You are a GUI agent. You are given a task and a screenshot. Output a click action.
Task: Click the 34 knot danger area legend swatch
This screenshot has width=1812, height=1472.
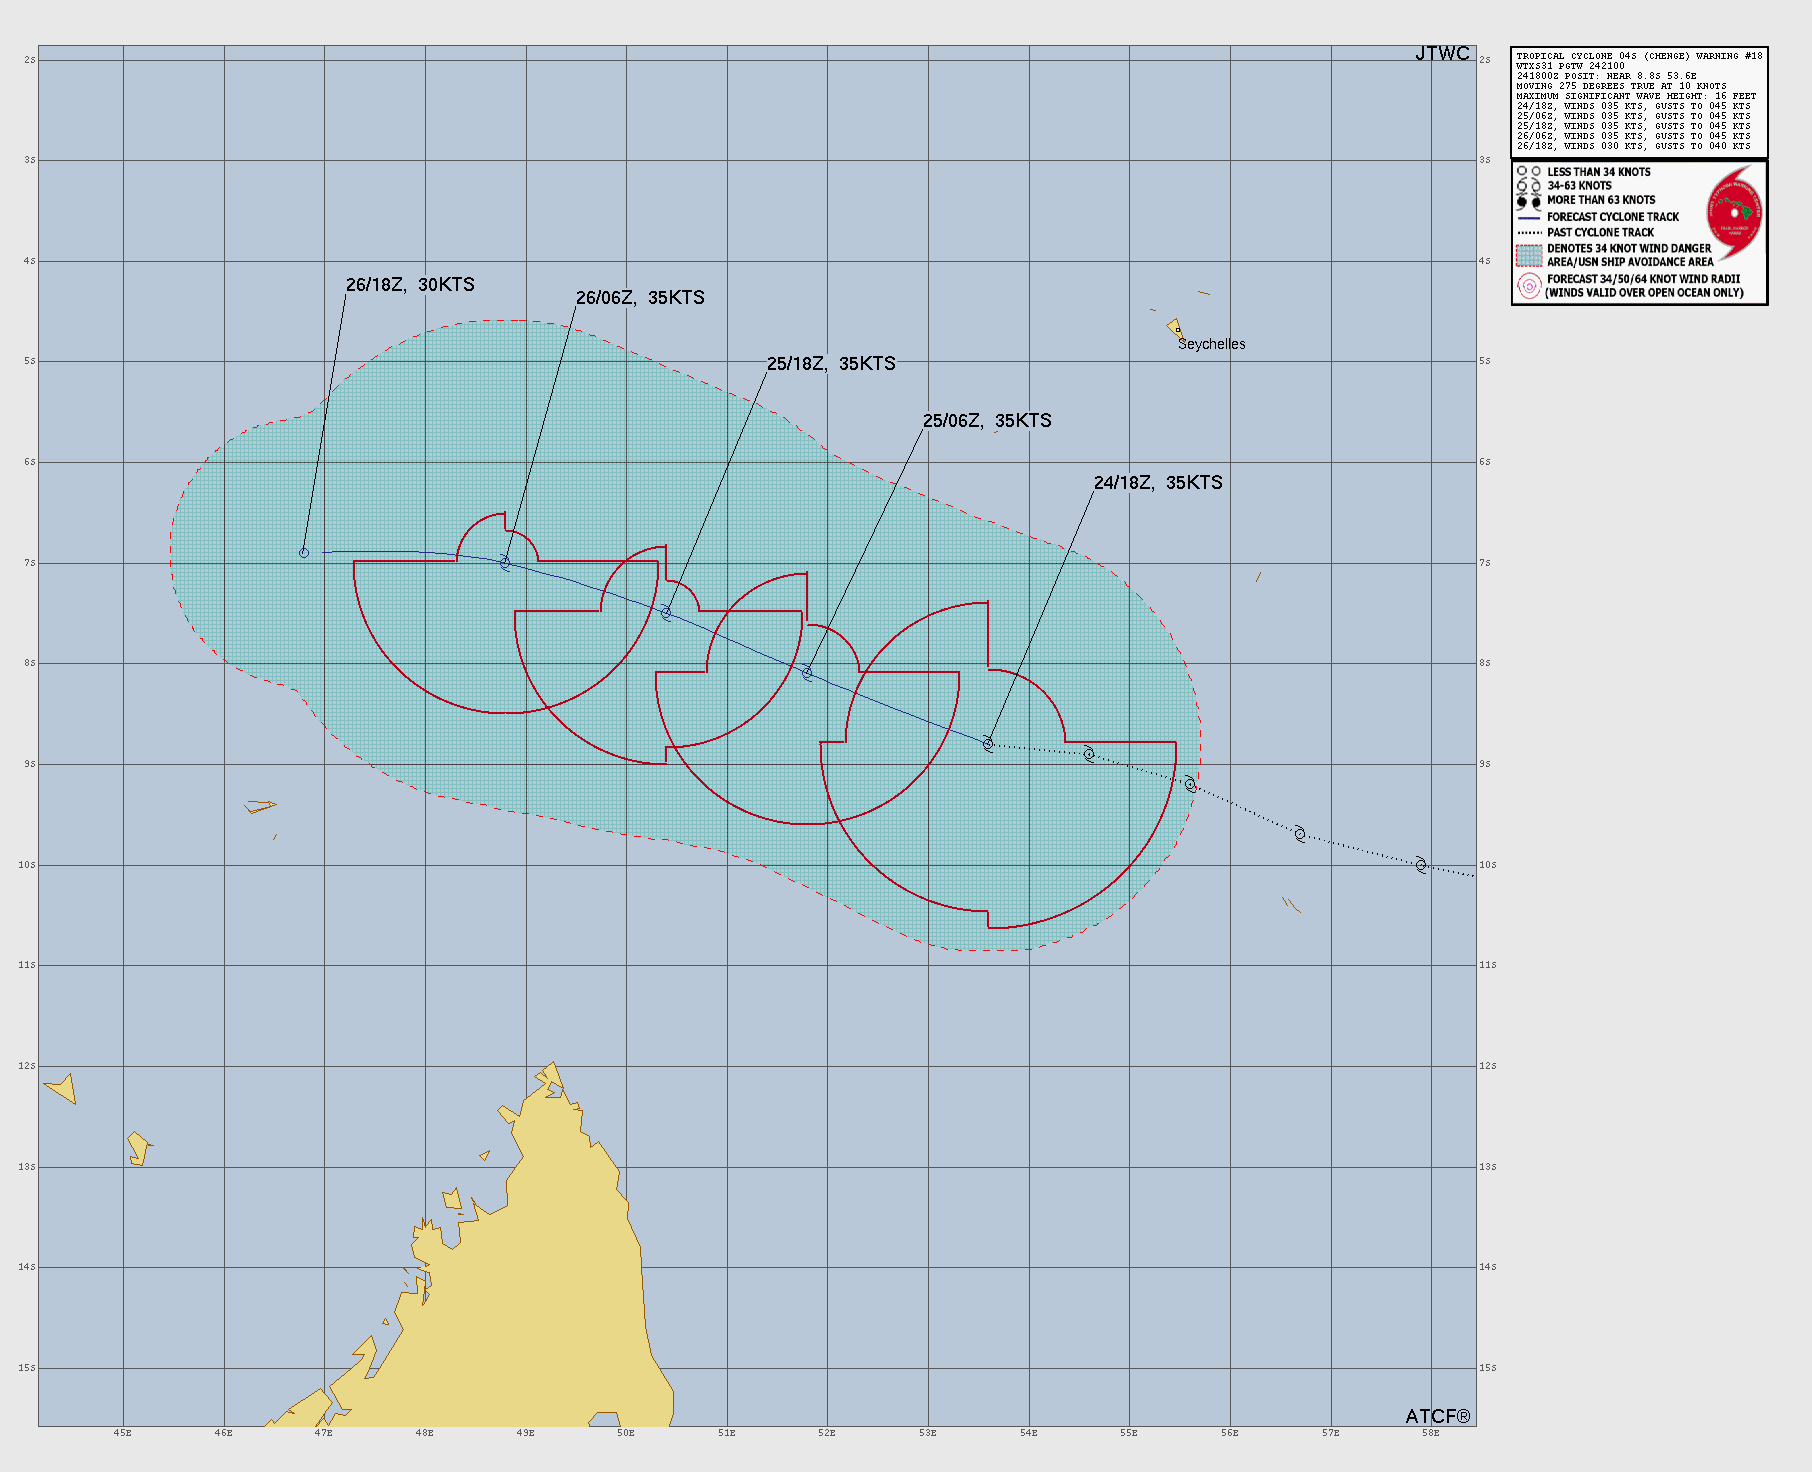click(x=1528, y=255)
